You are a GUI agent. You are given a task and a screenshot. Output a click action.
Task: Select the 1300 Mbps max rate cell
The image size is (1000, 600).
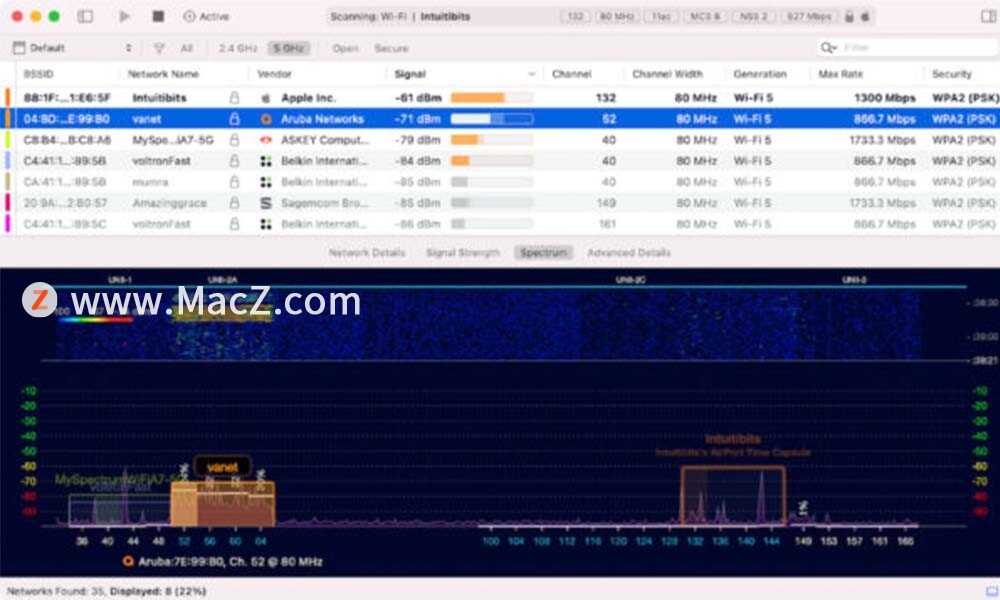[x=885, y=98]
